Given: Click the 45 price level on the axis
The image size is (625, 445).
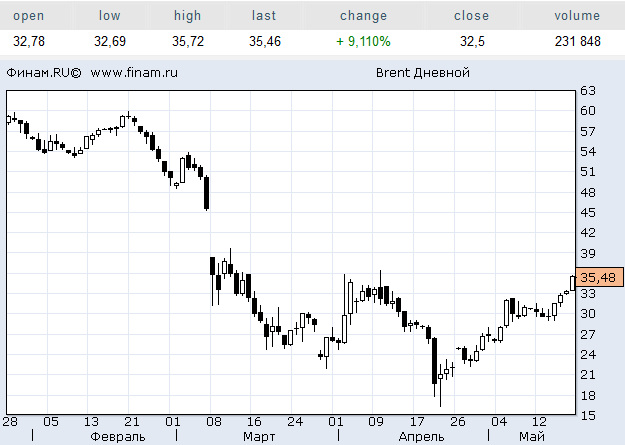Looking at the screenshot, I should pos(589,212).
